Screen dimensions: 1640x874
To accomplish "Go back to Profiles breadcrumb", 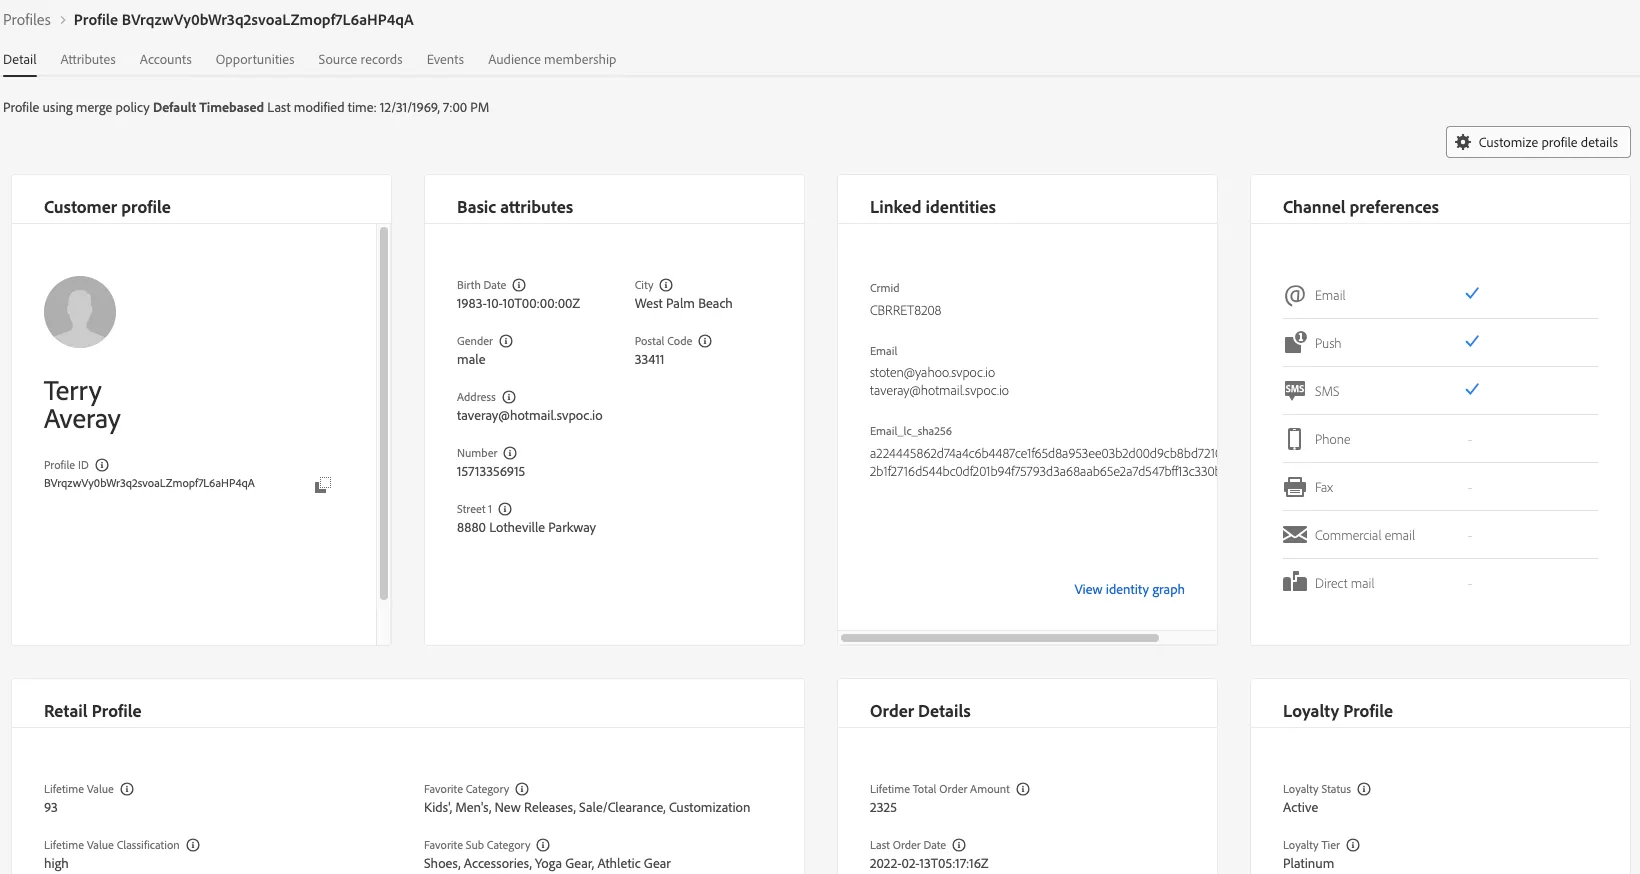I will (27, 20).
